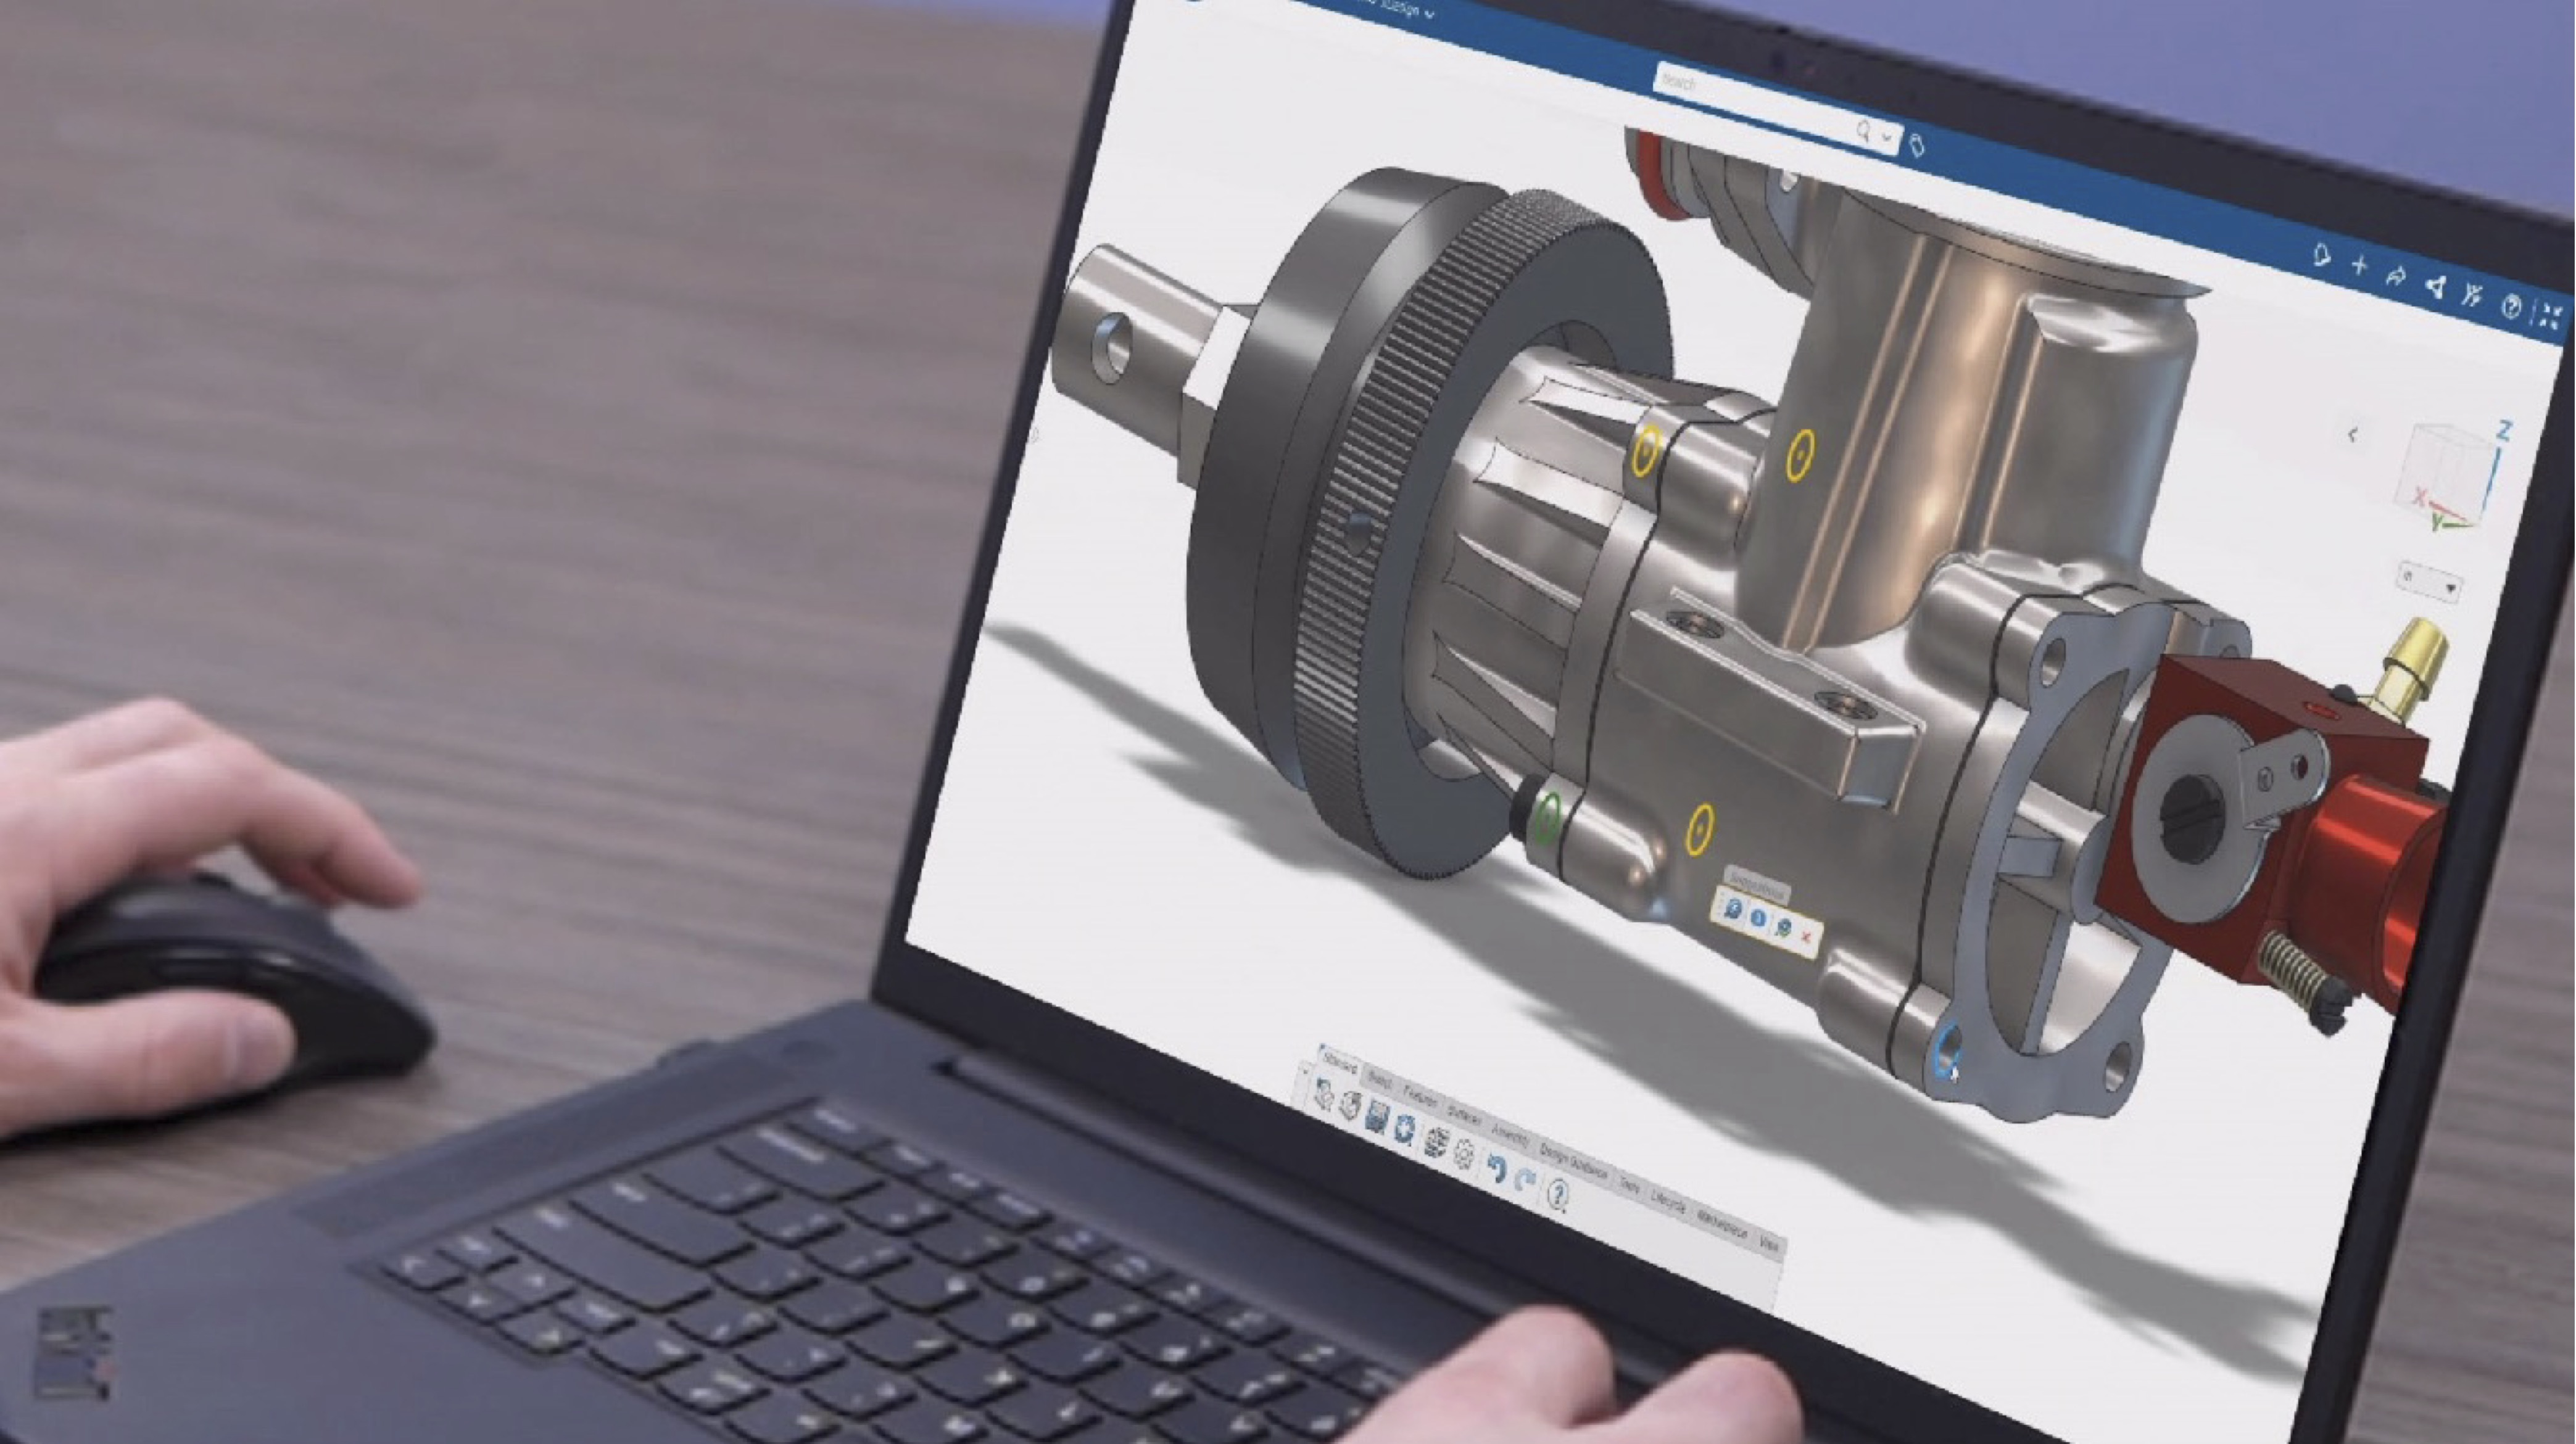Click the dotted grid icon left of gear
Screen dimensions: 2576x1444
coord(1437,1143)
